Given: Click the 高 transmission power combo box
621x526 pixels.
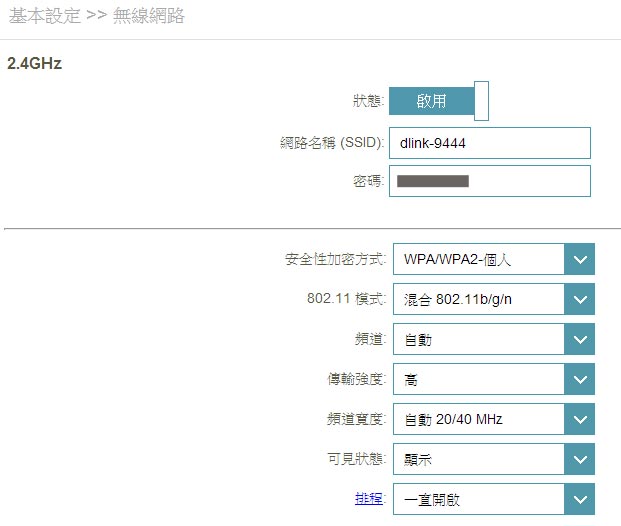Looking at the screenshot, I should 479,379.
